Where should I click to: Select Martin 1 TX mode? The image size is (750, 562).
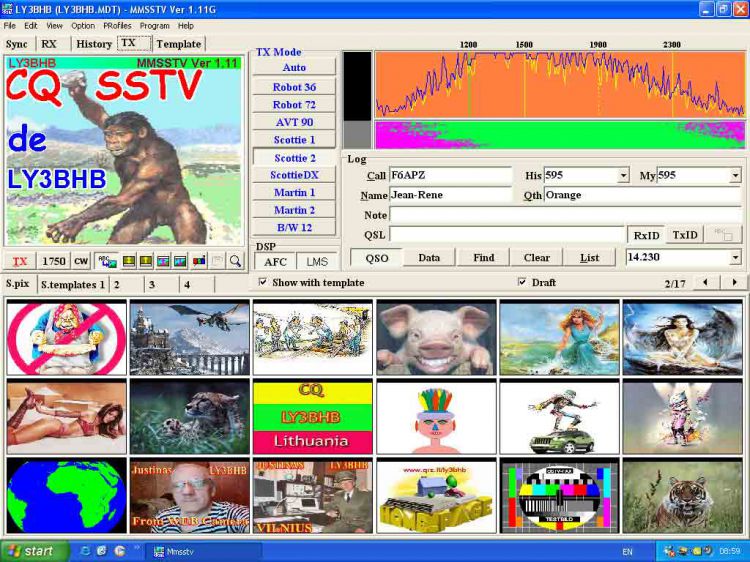click(294, 192)
